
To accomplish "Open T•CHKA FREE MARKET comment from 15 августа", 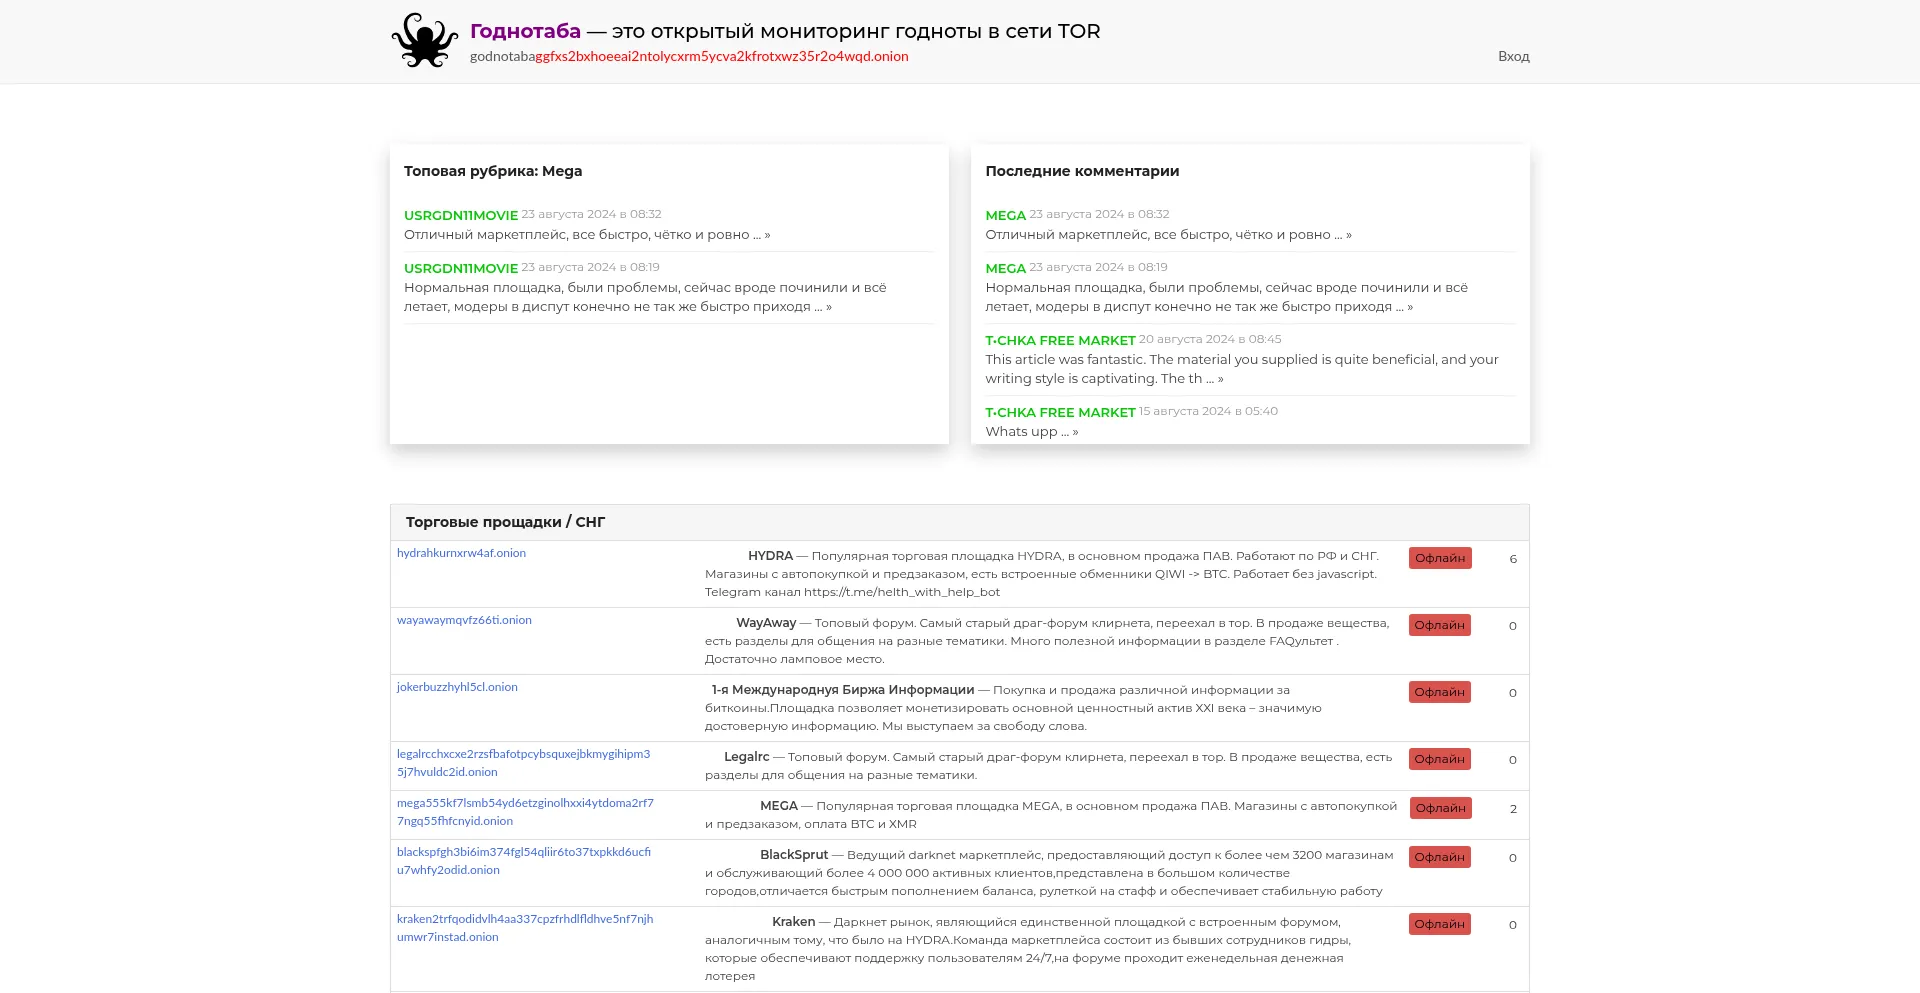I will [1060, 412].
